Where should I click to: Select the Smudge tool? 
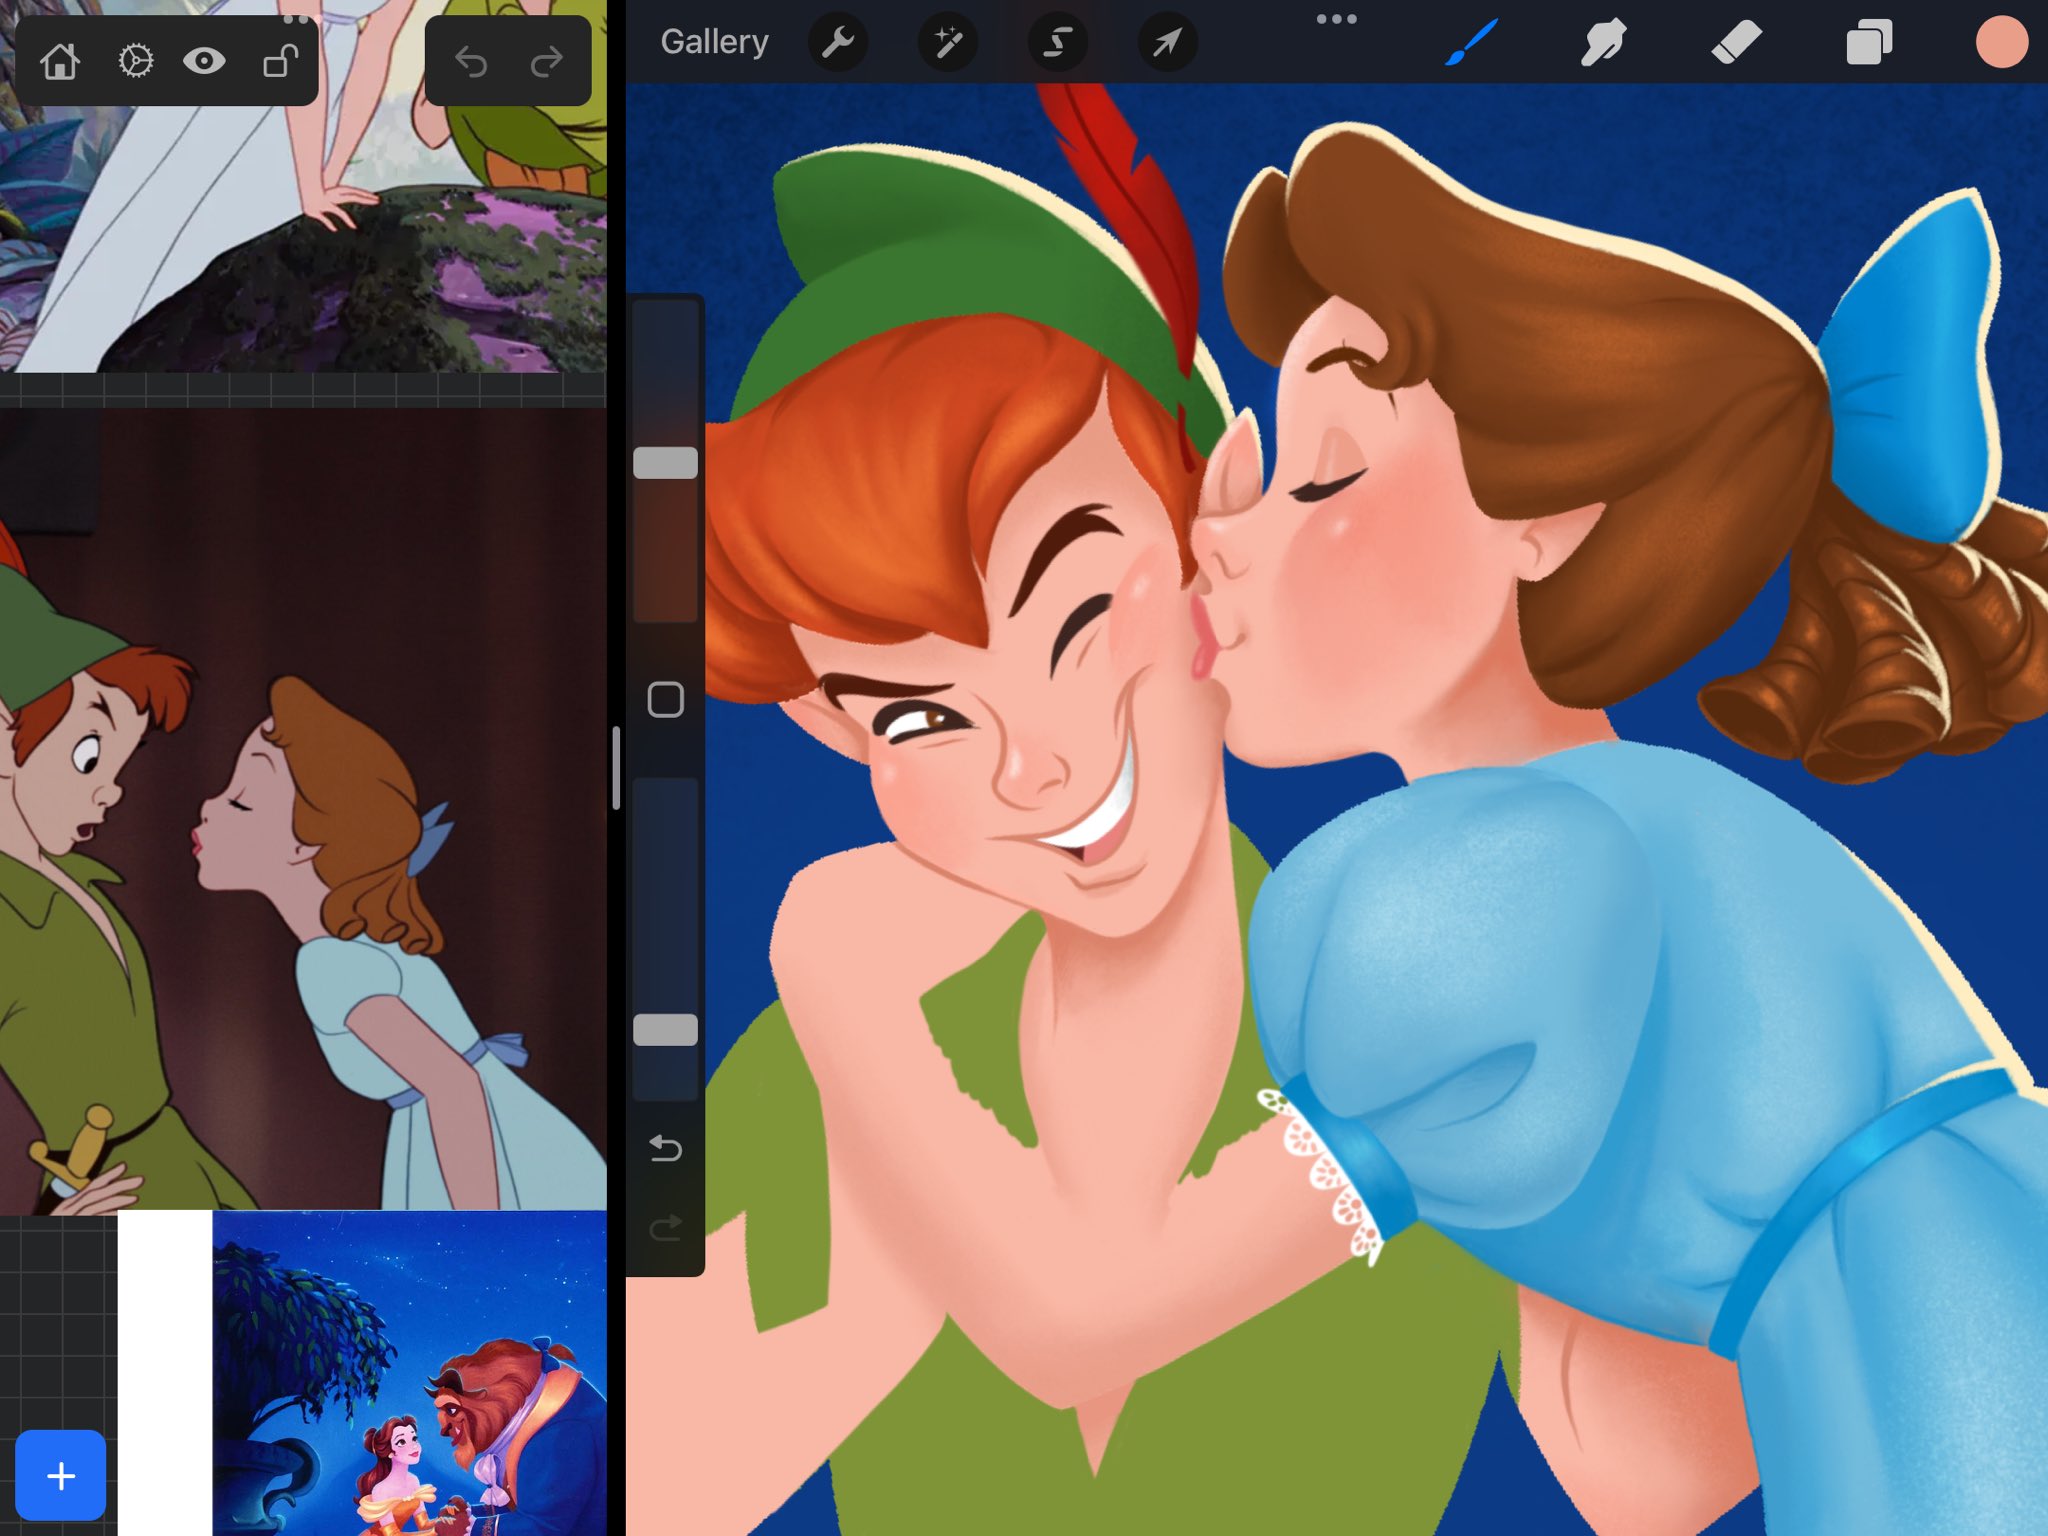(1603, 42)
